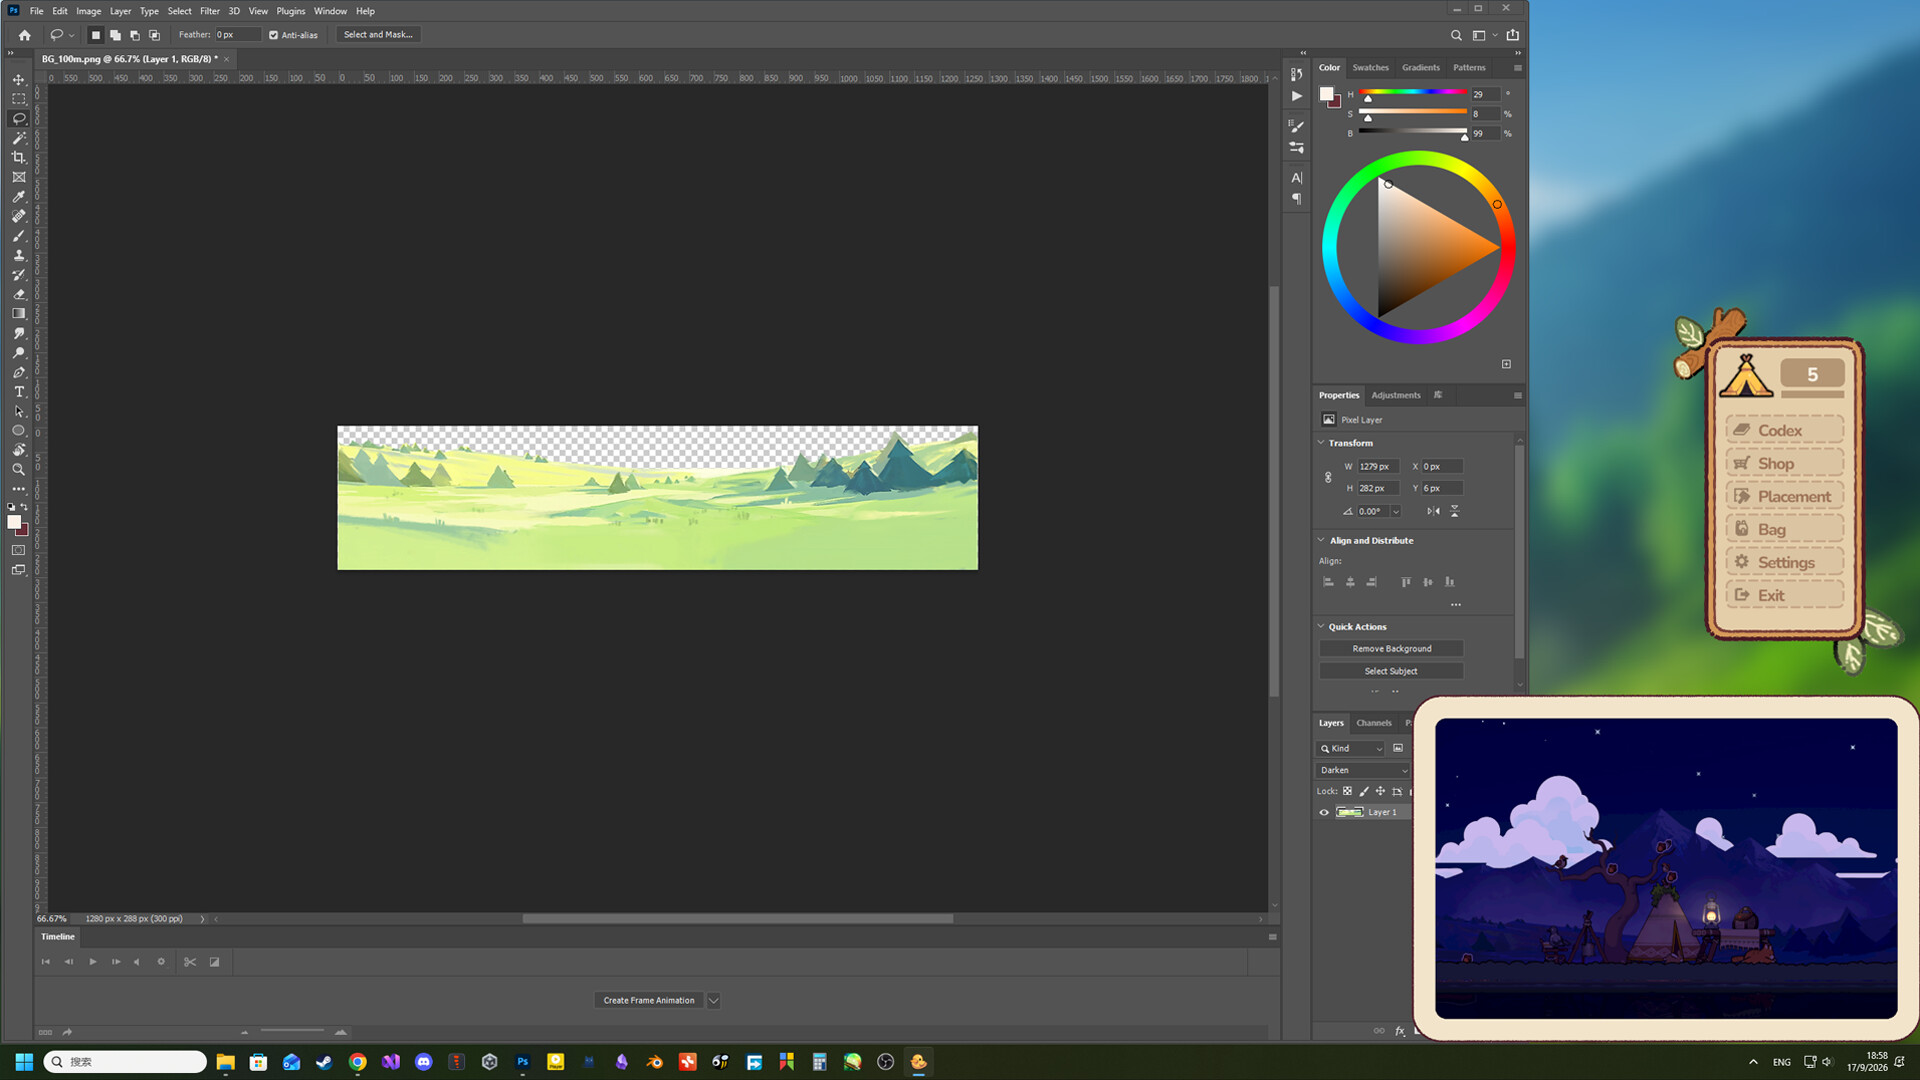The height and width of the screenshot is (1080, 1920).
Task: Open the Darken blend mode dropdown
Action: click(1362, 770)
